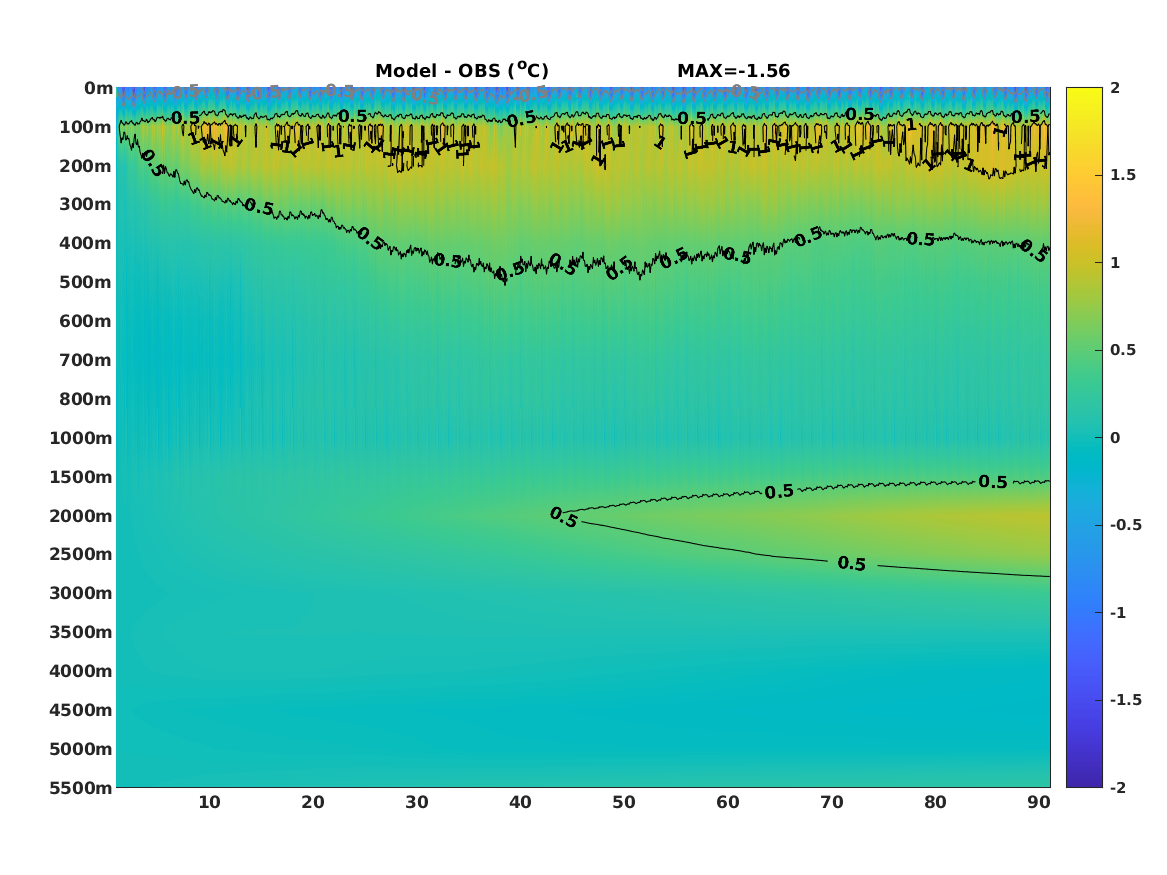The height and width of the screenshot is (875, 1167).
Task: Pick the x-axis tick label '40'
Action: coord(520,802)
